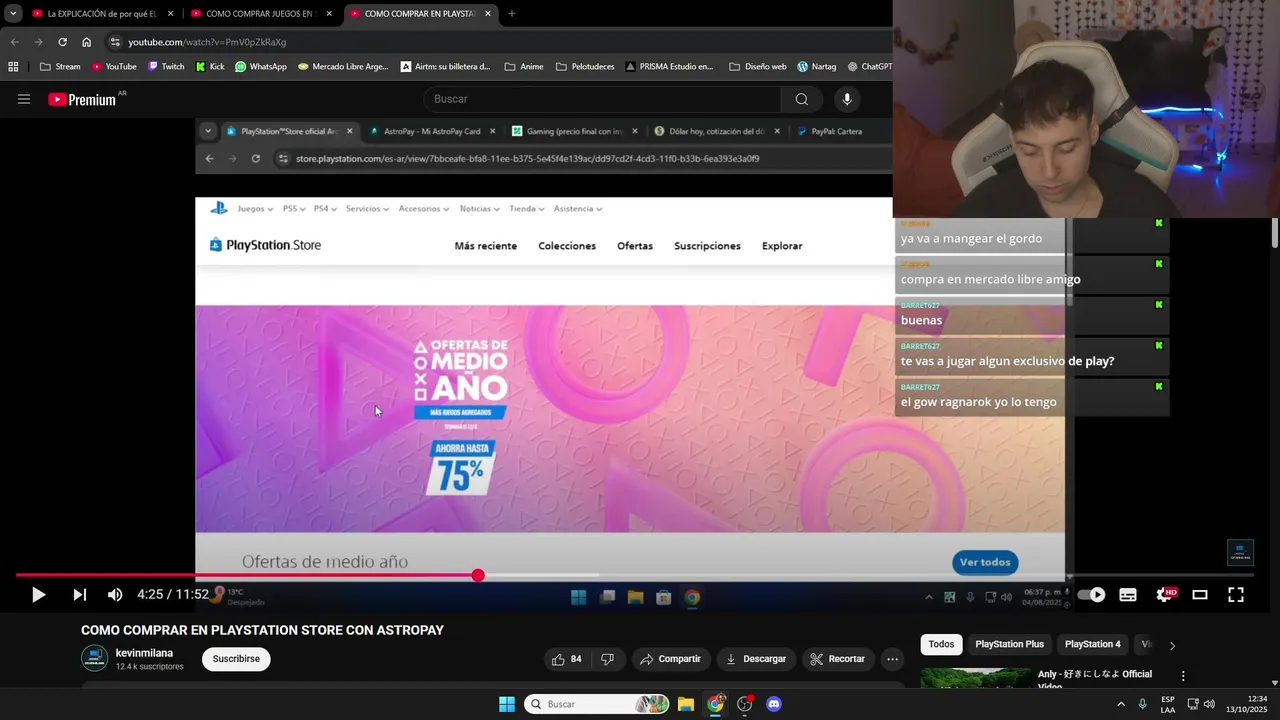Open the Pelotudeces bookmarks folder
Image resolution: width=1280 pixels, height=720 pixels.
[x=586, y=67]
